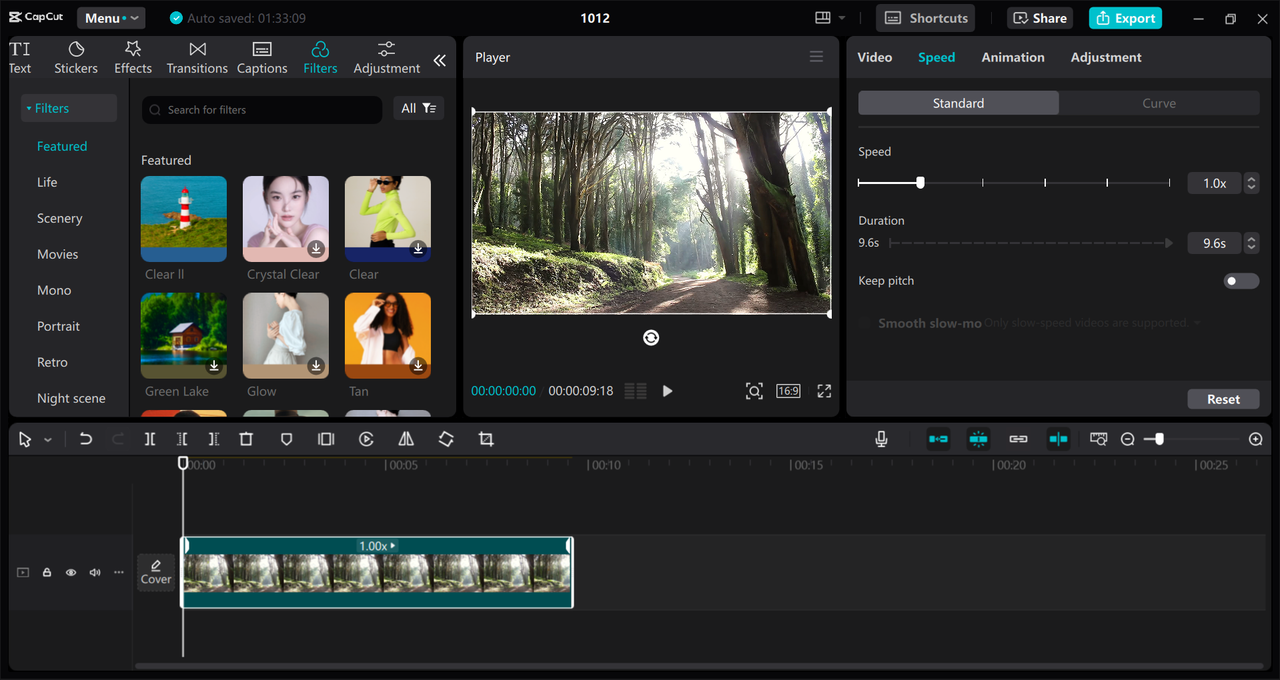Select the Crop tool
The height and width of the screenshot is (680, 1280).
pyautogui.click(x=486, y=439)
